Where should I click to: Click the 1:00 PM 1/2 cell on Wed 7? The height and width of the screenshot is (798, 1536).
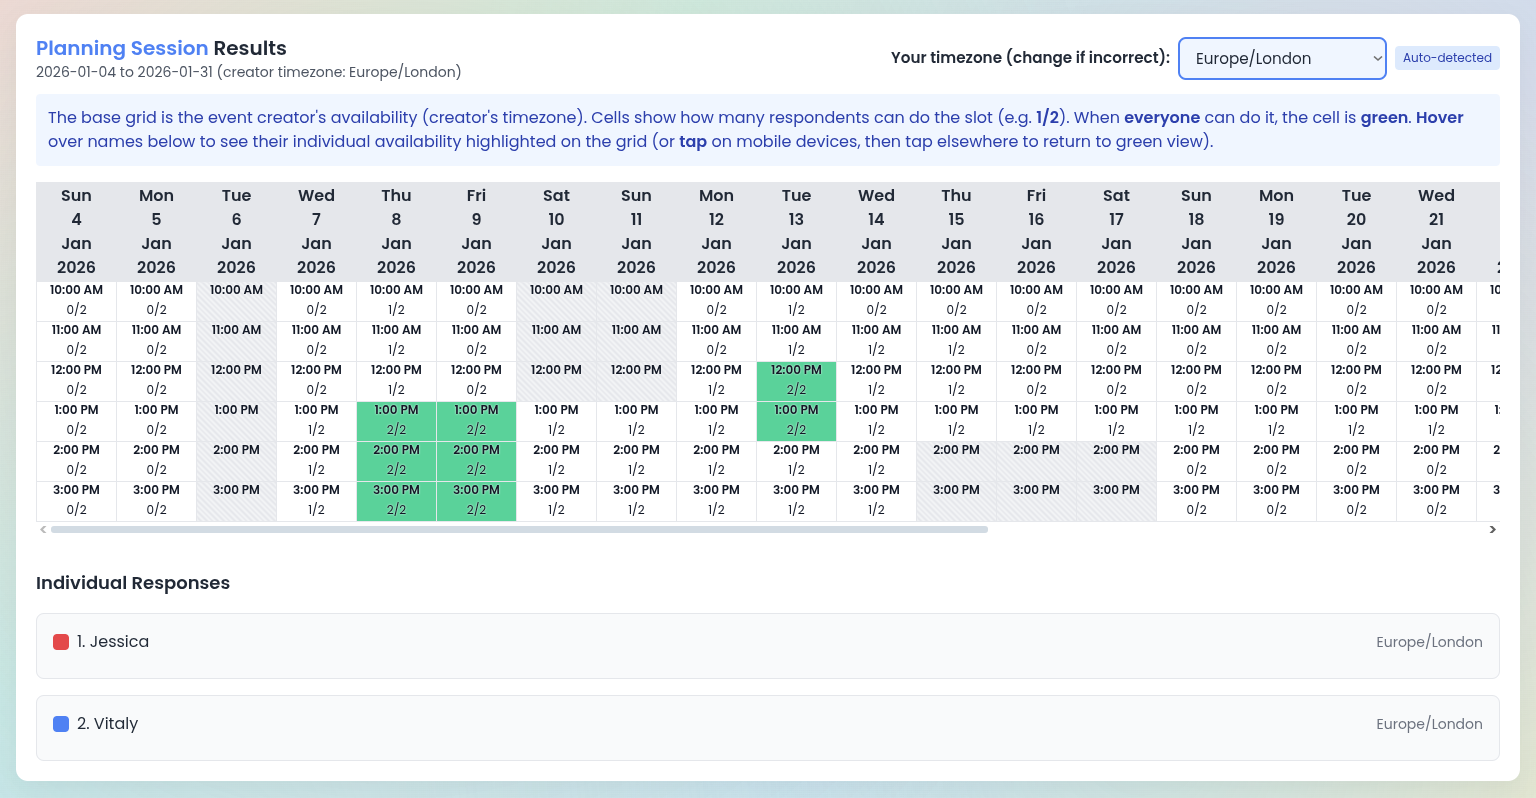316,421
